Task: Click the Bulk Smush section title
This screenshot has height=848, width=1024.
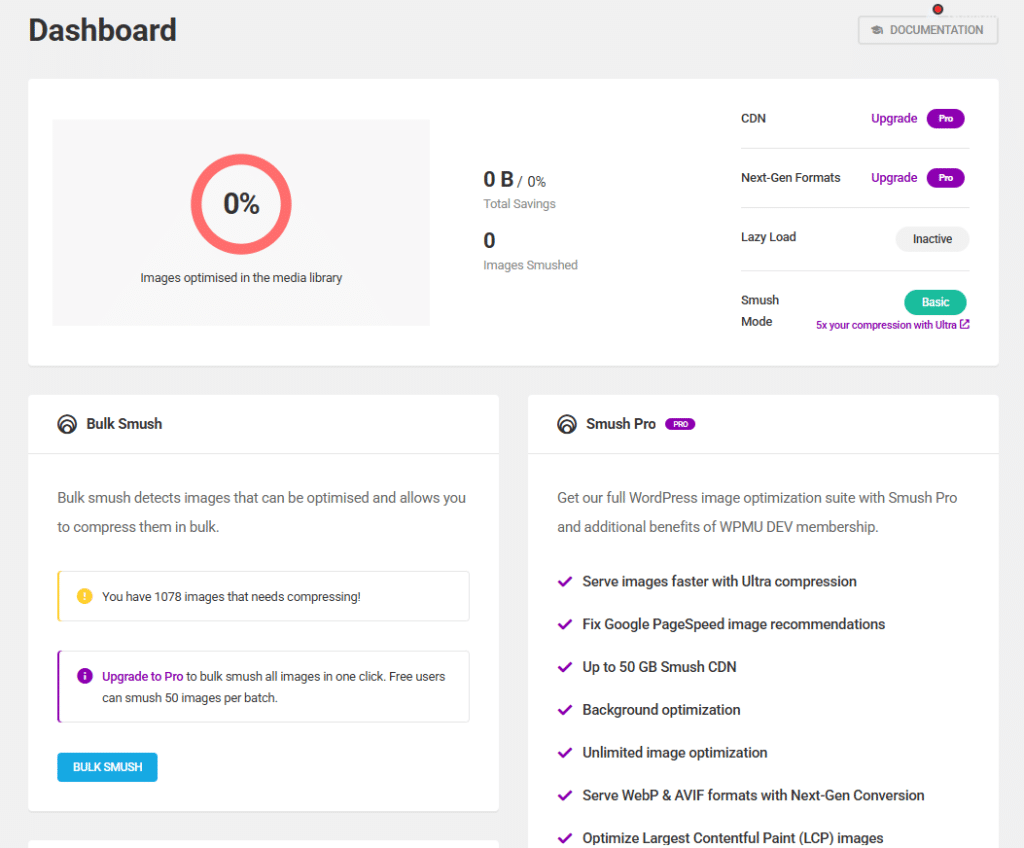Action: coord(124,424)
